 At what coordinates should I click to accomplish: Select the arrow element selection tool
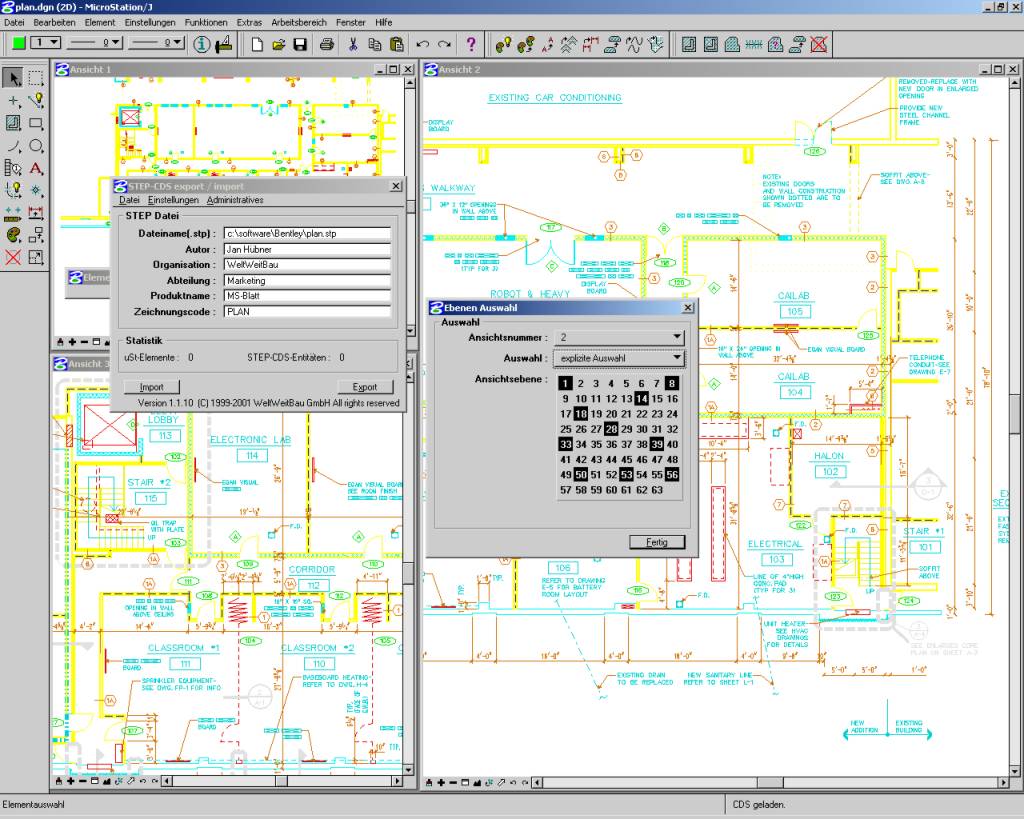14,78
